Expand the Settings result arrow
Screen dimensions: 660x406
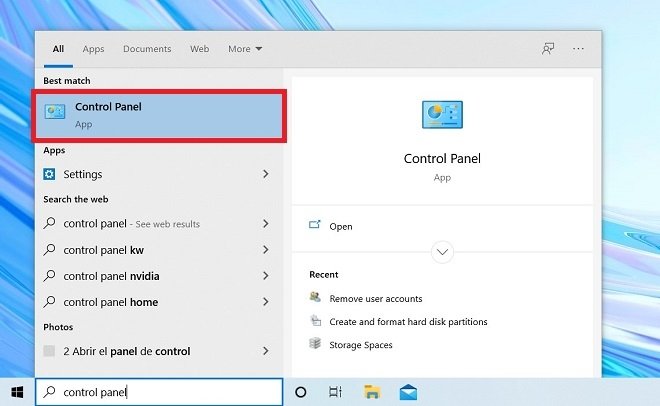coord(266,174)
